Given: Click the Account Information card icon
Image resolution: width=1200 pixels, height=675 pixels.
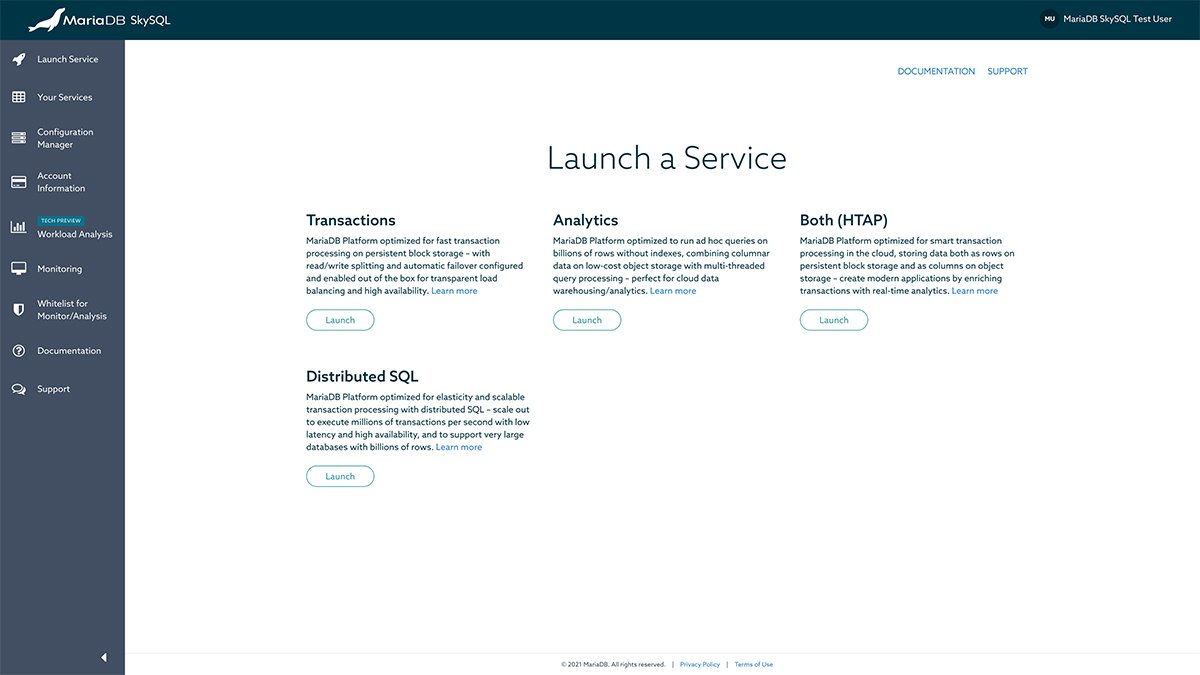Looking at the screenshot, I should tap(18, 182).
